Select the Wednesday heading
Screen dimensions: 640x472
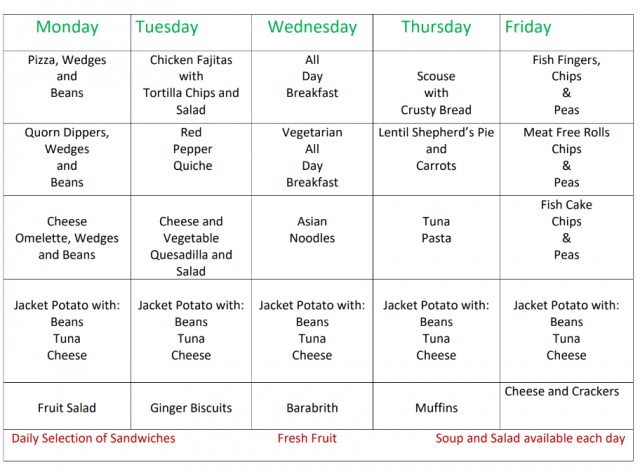pyautogui.click(x=312, y=27)
